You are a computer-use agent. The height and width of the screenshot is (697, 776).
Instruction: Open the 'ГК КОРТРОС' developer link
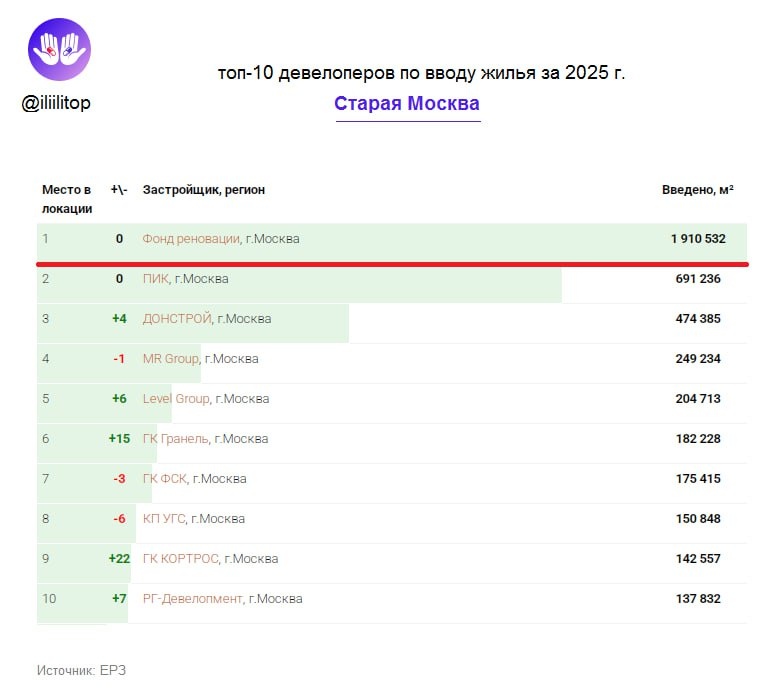tap(181, 559)
